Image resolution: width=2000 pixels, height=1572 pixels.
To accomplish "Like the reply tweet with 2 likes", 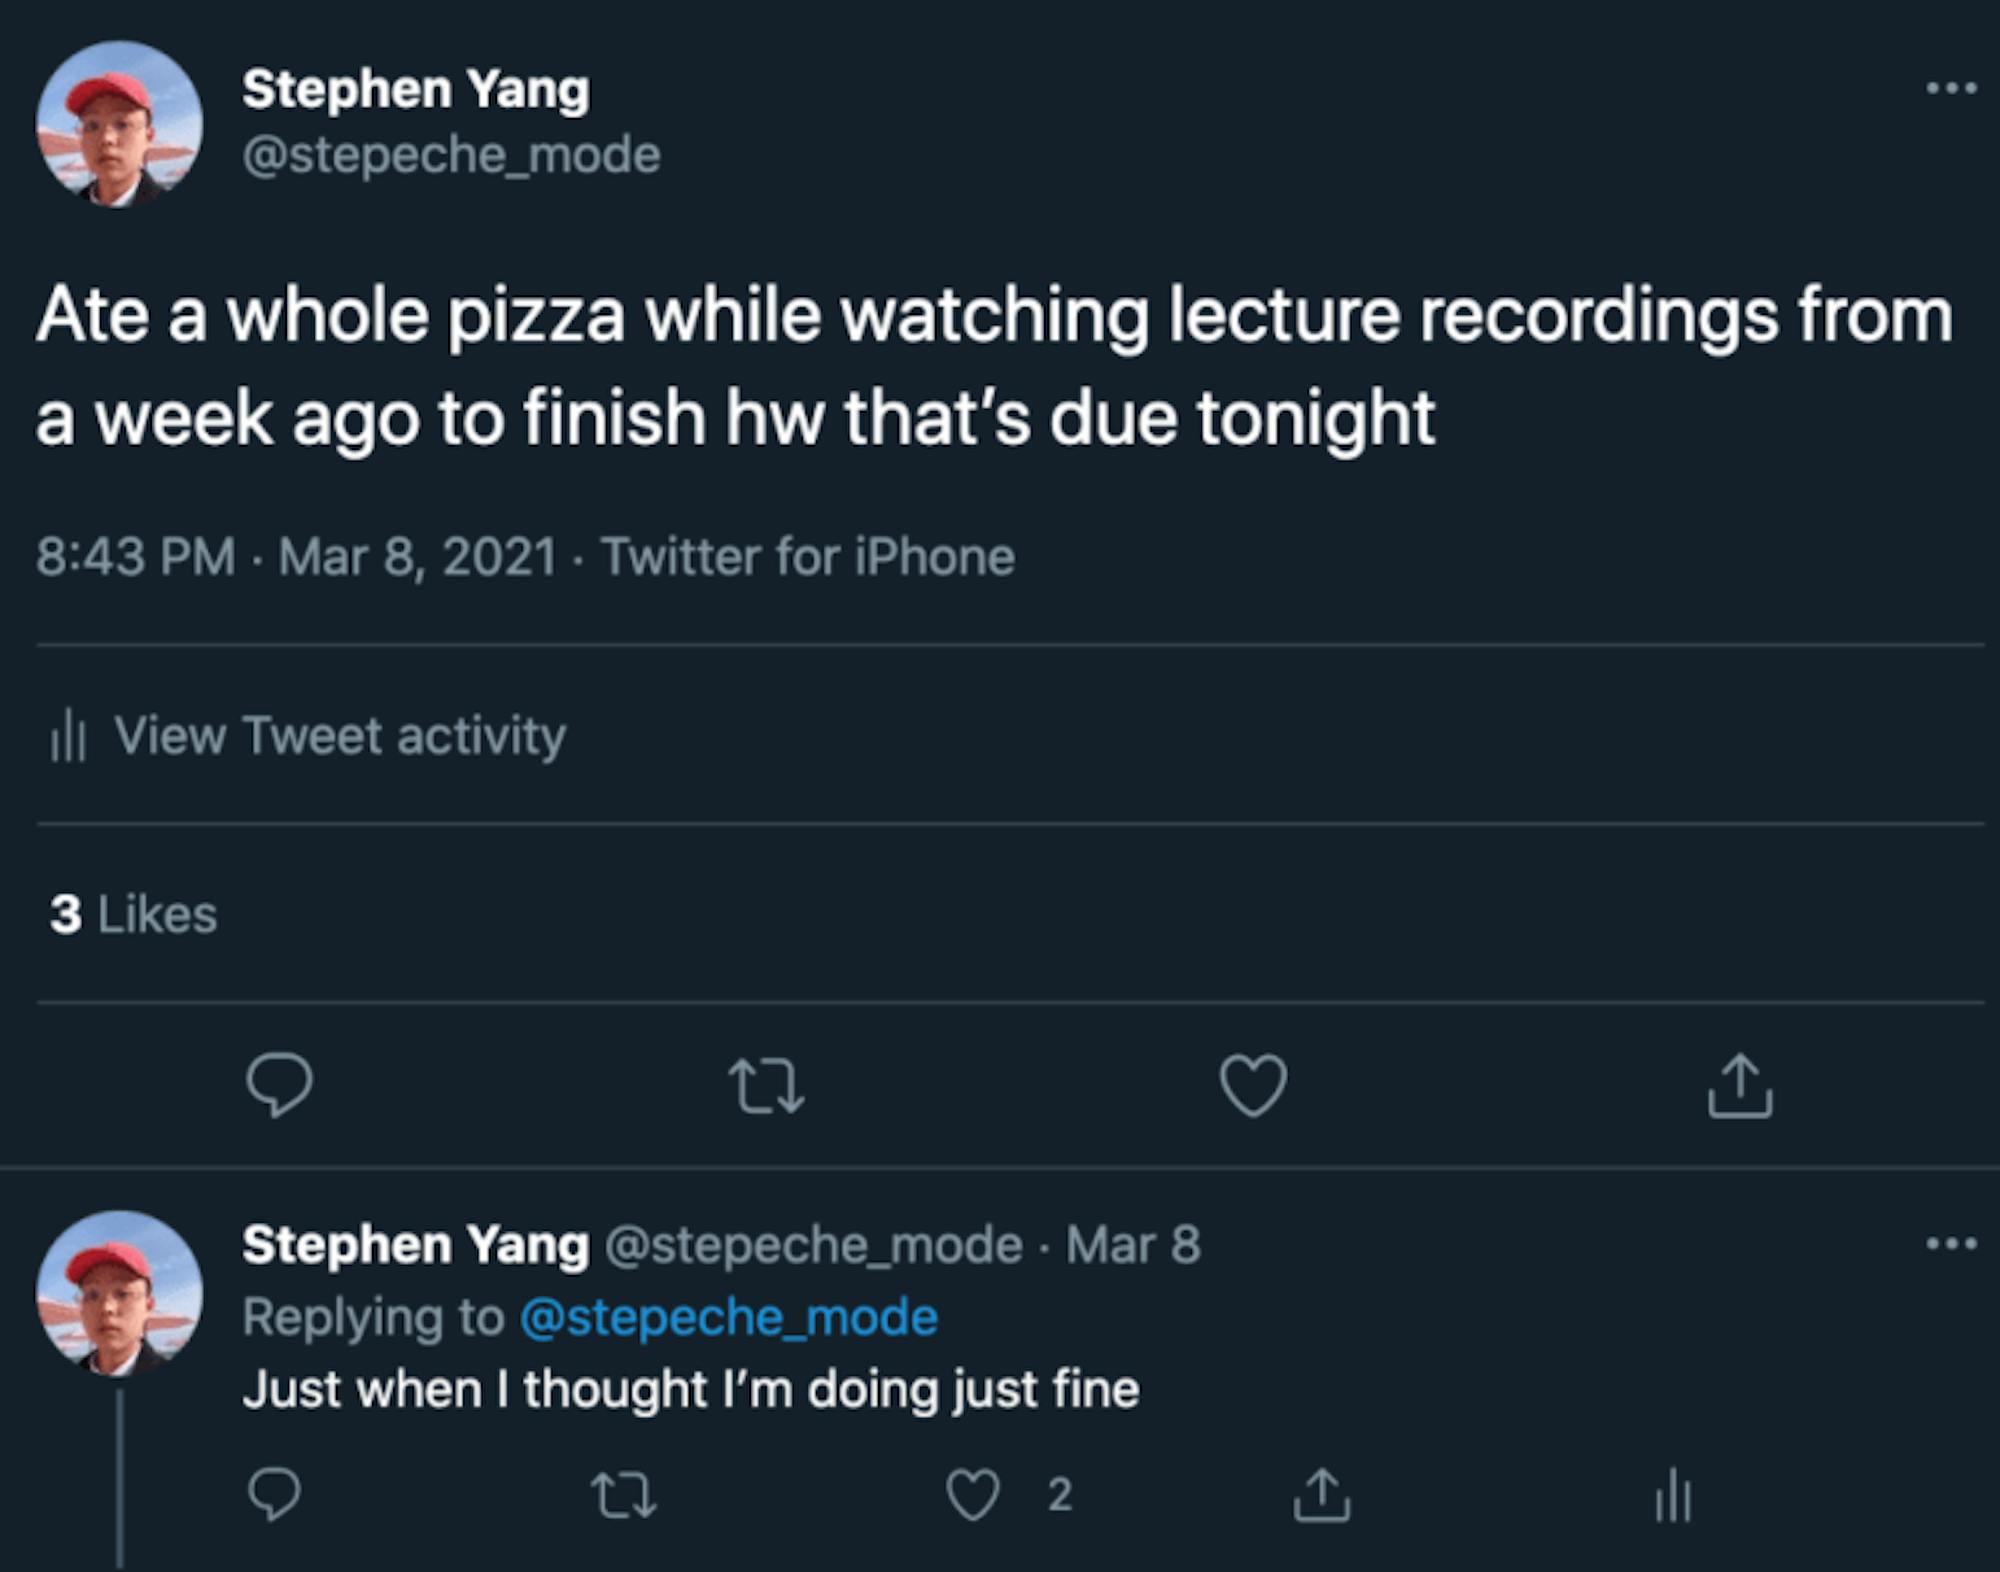I will (973, 1496).
